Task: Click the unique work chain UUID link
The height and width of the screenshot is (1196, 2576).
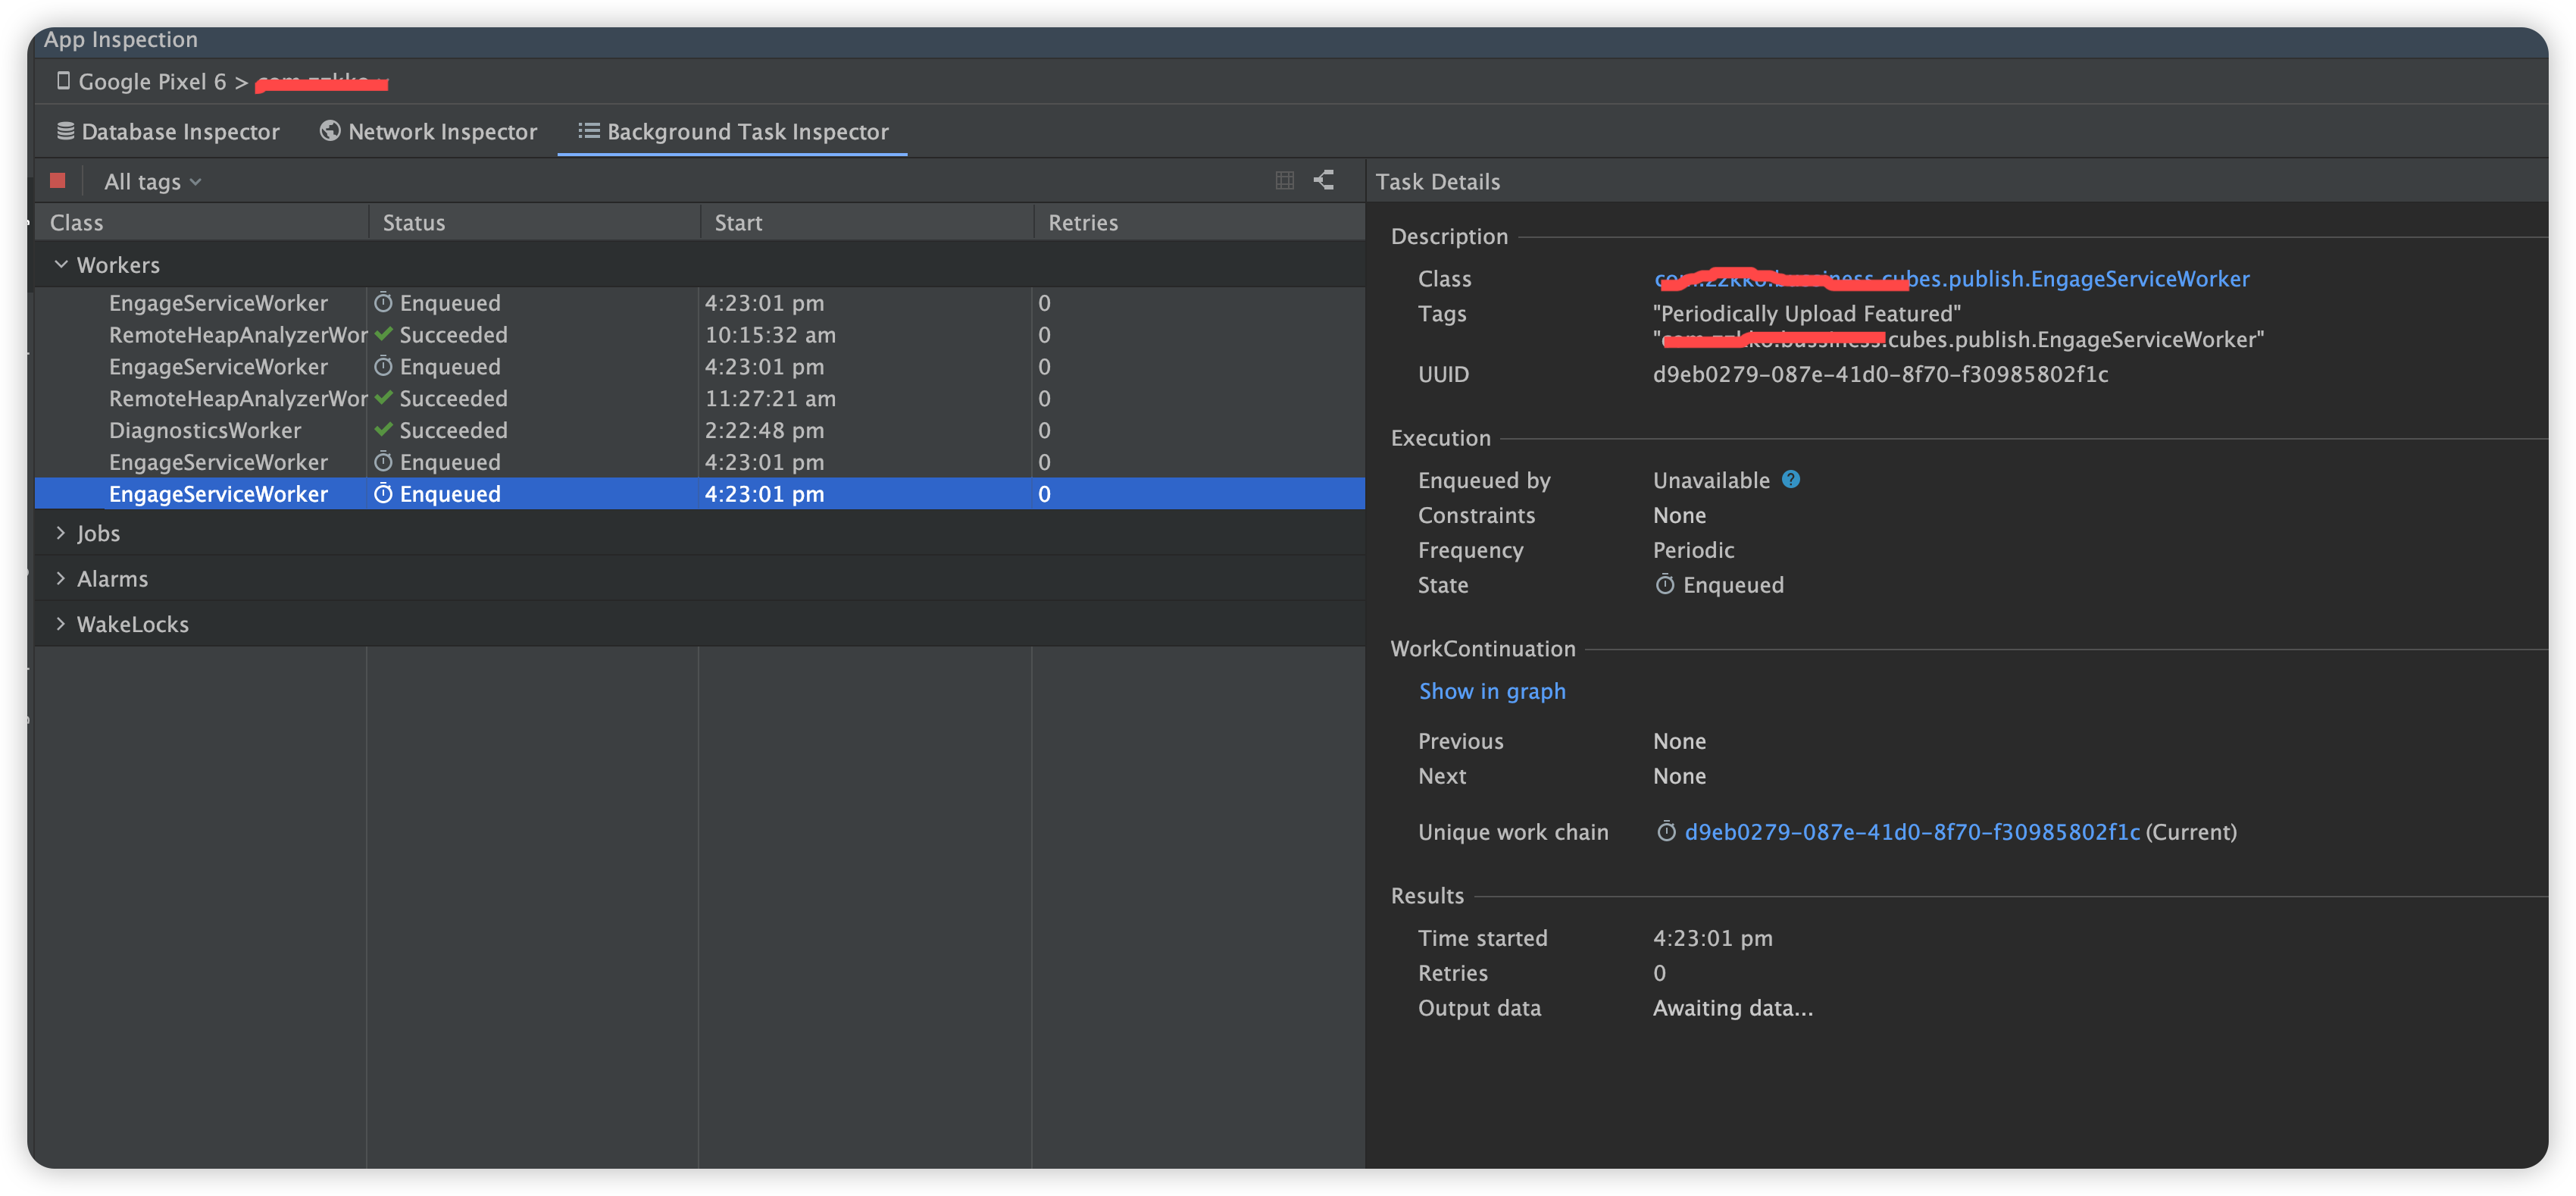Action: click(x=1911, y=832)
